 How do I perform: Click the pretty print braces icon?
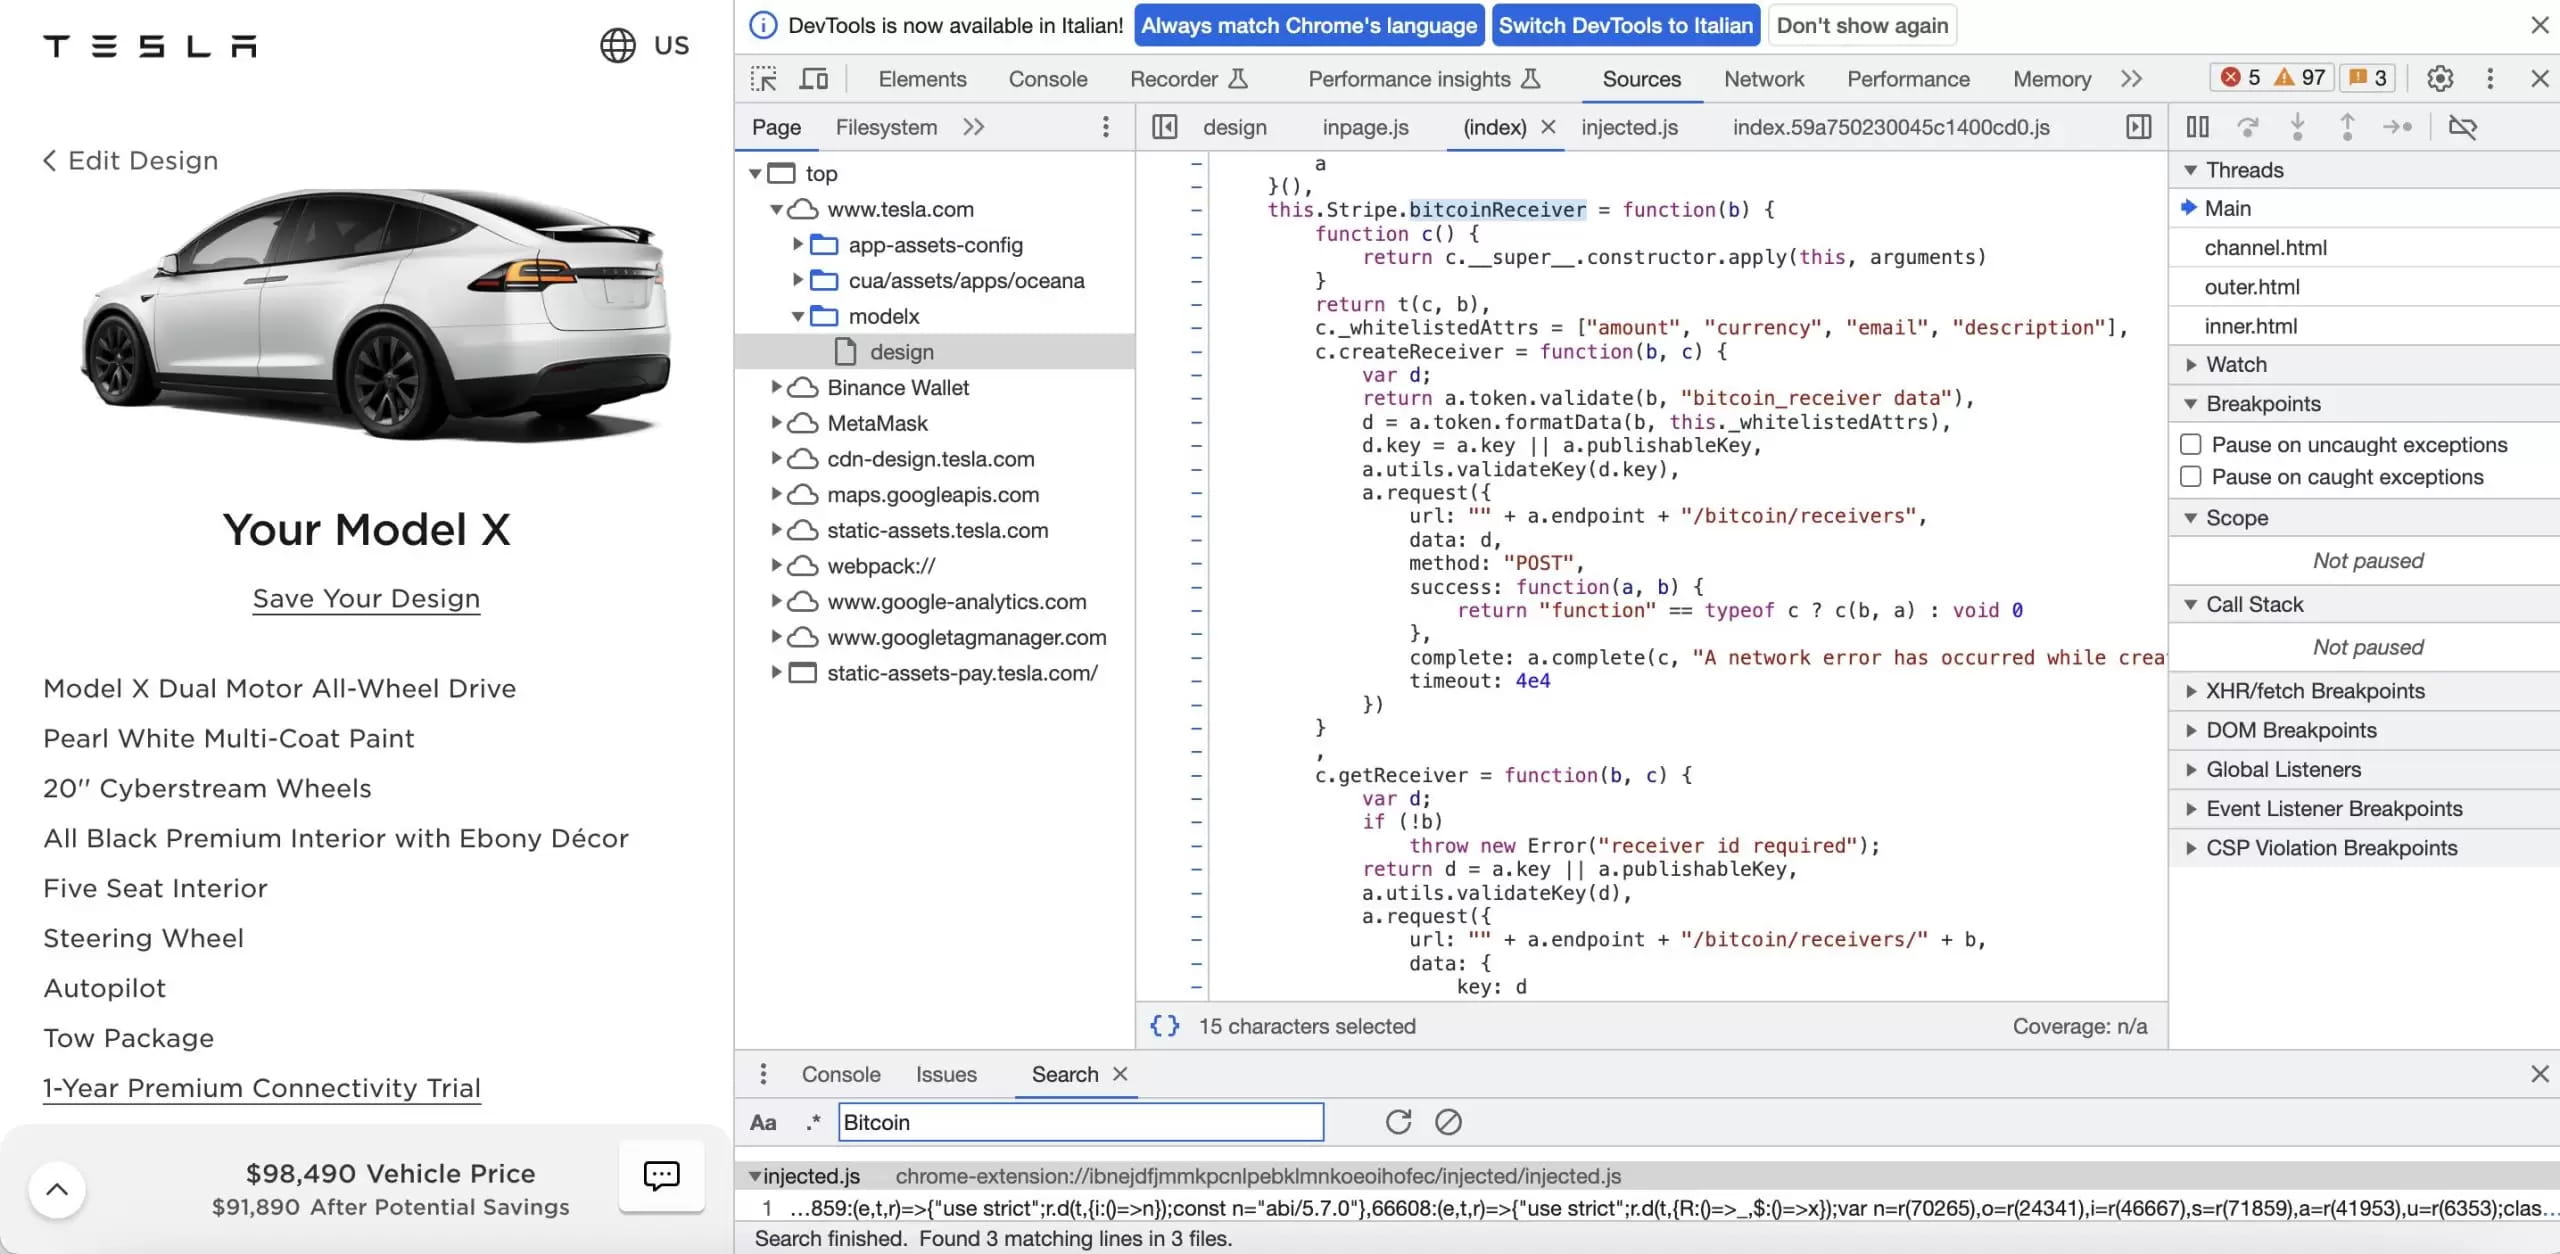click(x=1164, y=1026)
